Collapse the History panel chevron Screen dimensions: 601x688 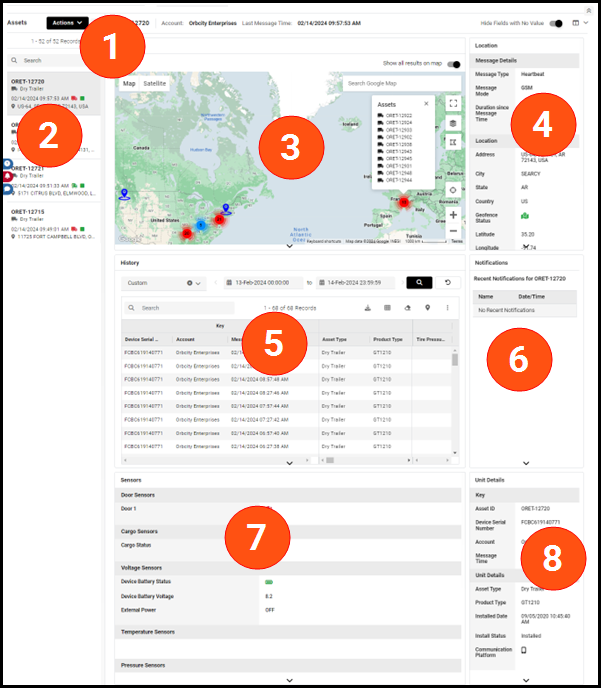(x=289, y=463)
